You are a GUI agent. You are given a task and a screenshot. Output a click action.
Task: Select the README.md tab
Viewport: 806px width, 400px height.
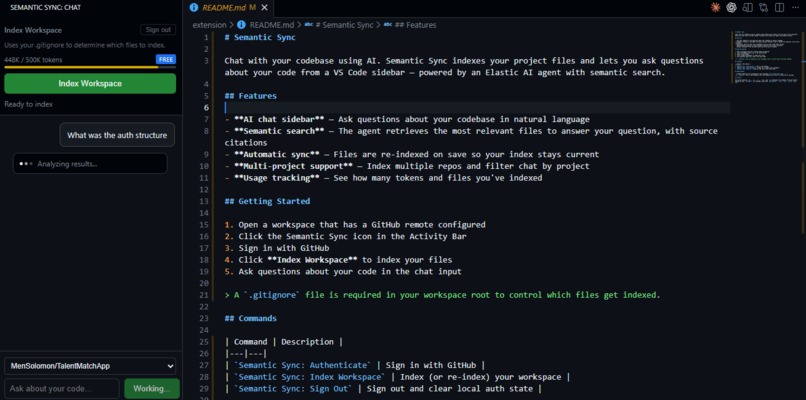[228, 8]
